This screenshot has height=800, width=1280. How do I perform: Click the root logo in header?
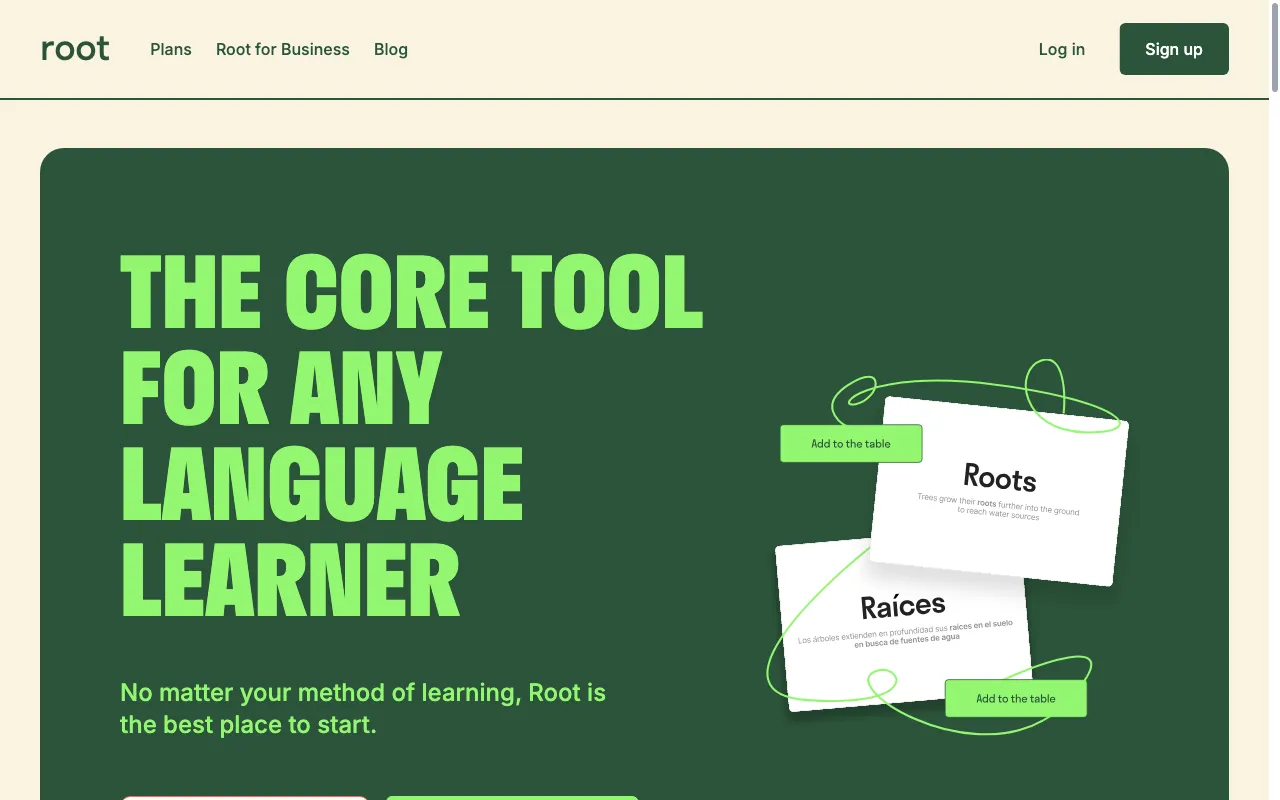[75, 49]
